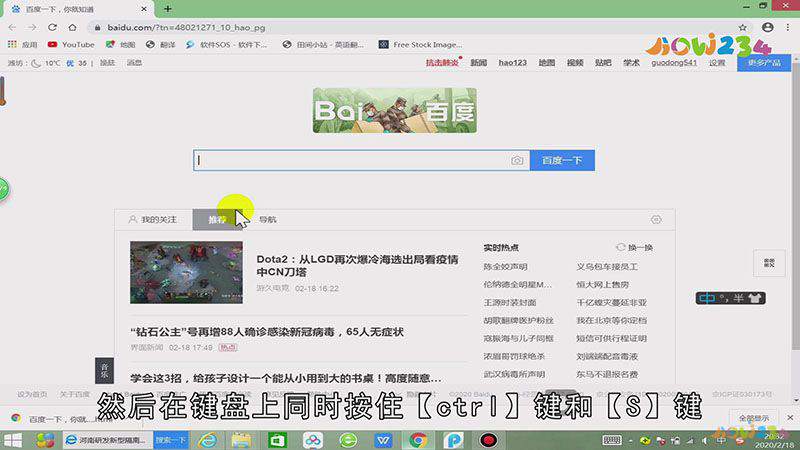This screenshot has height=450, width=800.
Task: Open the Dota2：从LGD headline
Action: point(357,265)
